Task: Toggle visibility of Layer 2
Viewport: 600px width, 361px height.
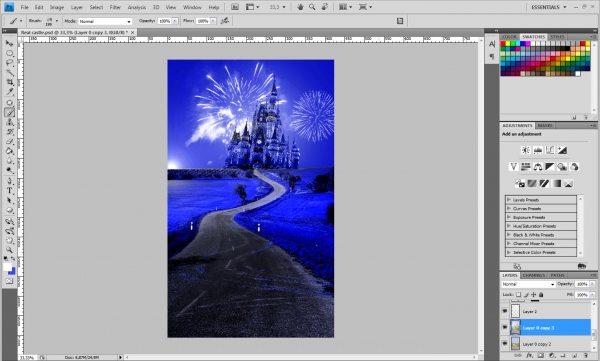Action: point(504,311)
